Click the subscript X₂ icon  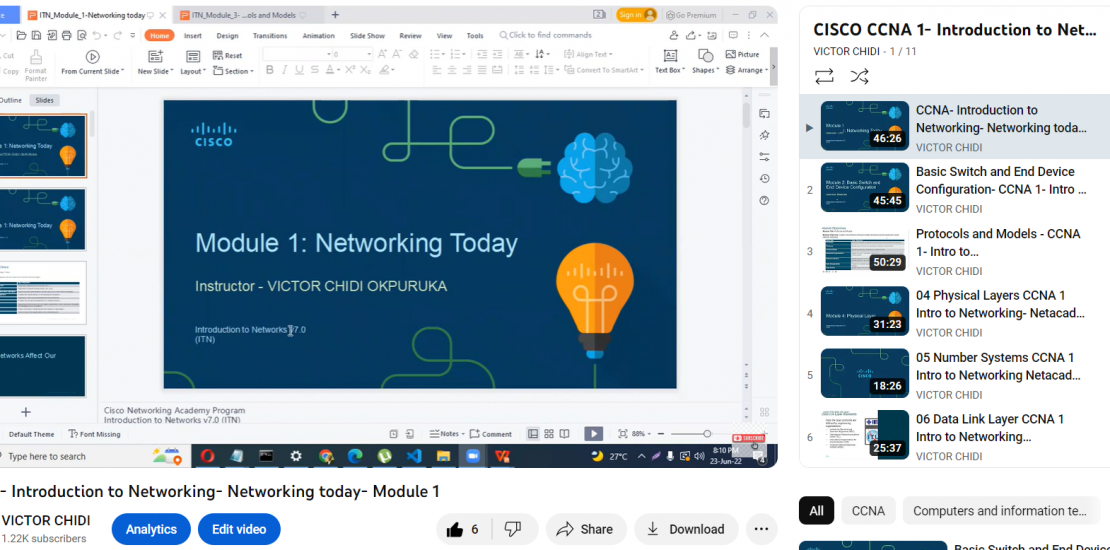point(365,69)
